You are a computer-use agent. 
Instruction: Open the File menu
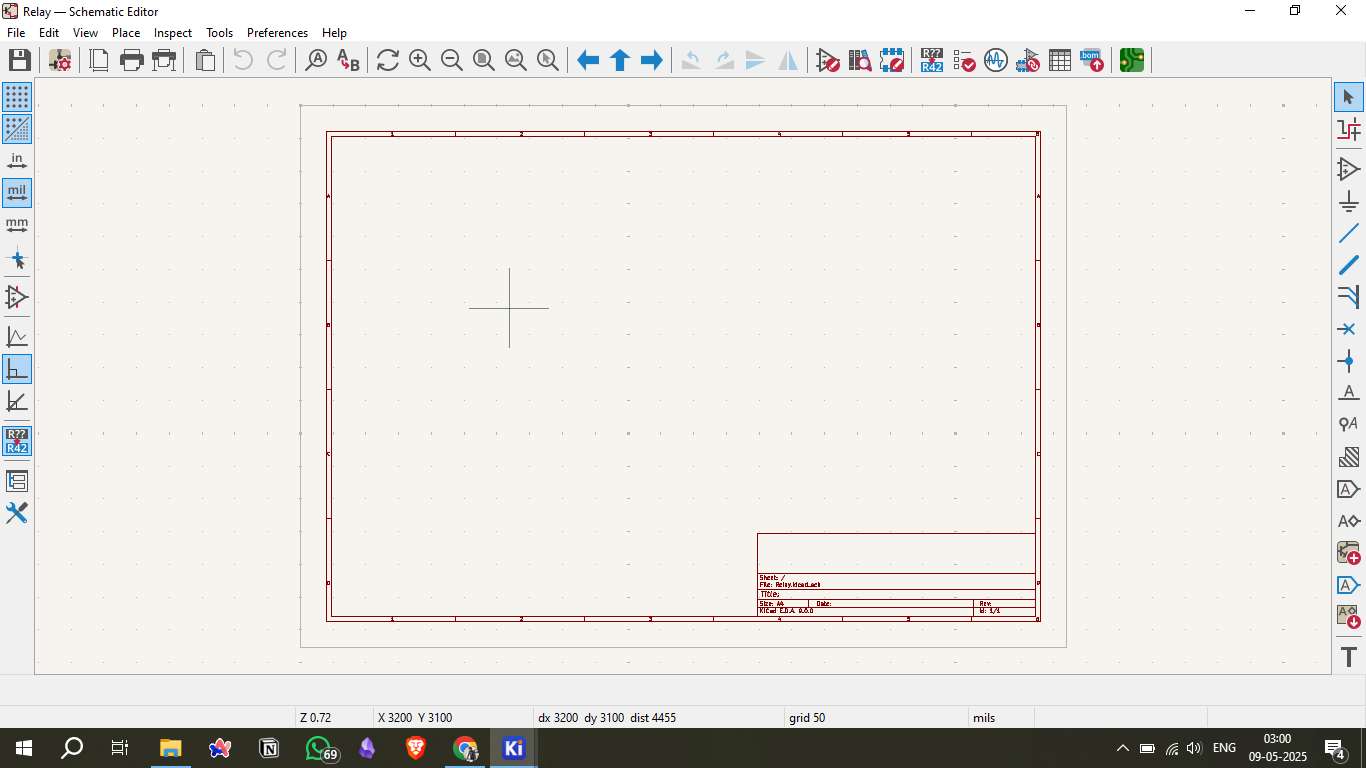[x=16, y=33]
